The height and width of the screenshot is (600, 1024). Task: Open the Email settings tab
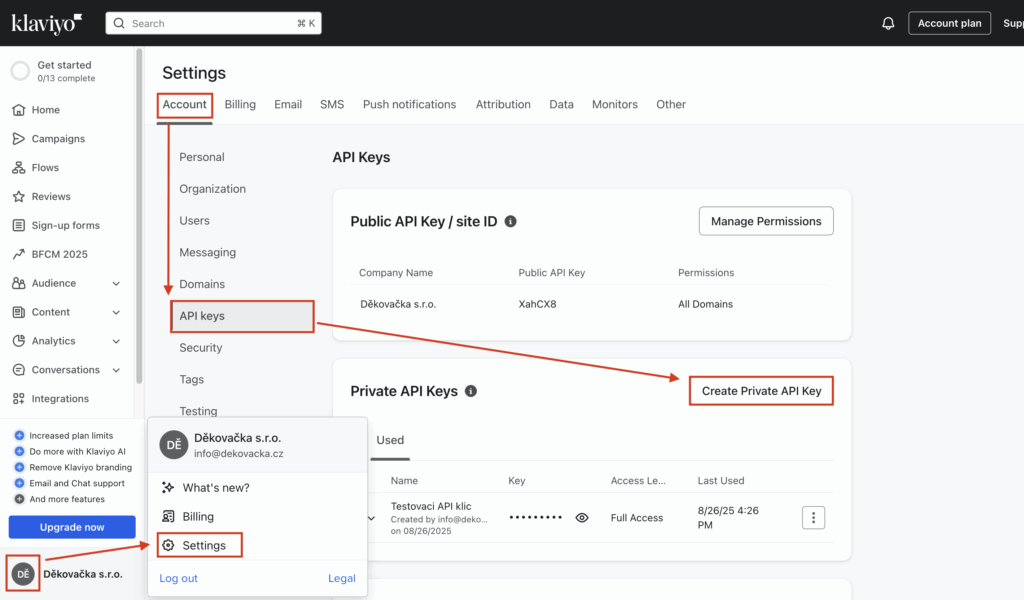[288, 104]
